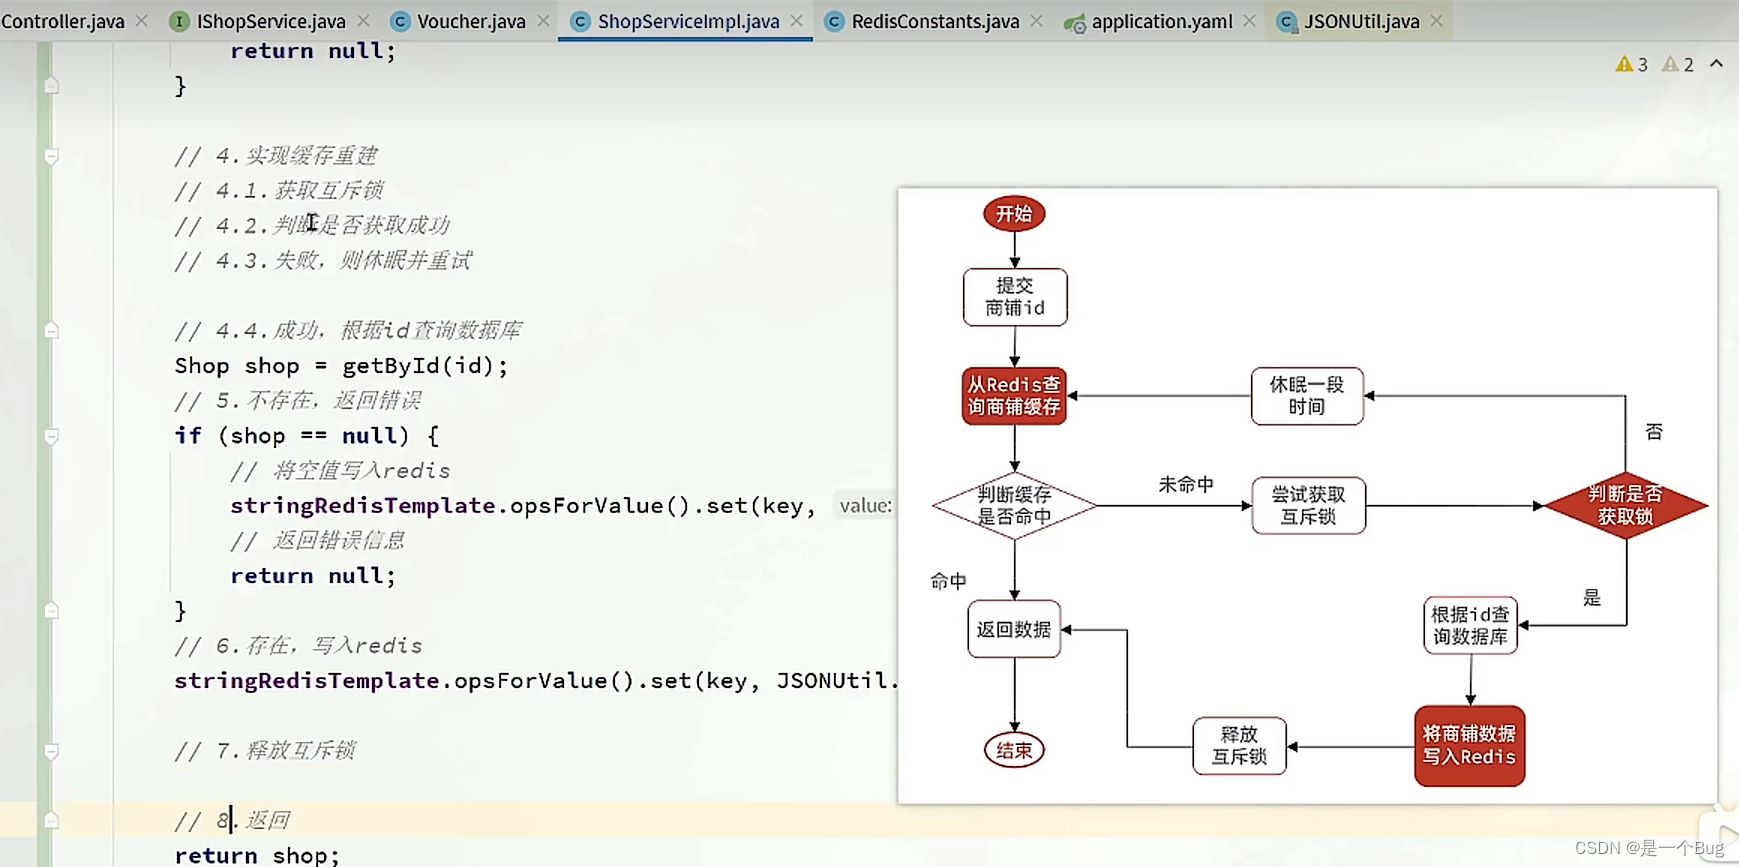This screenshot has height=867, width=1739.
Task: Close the Voucher.java tab
Action: (543, 21)
